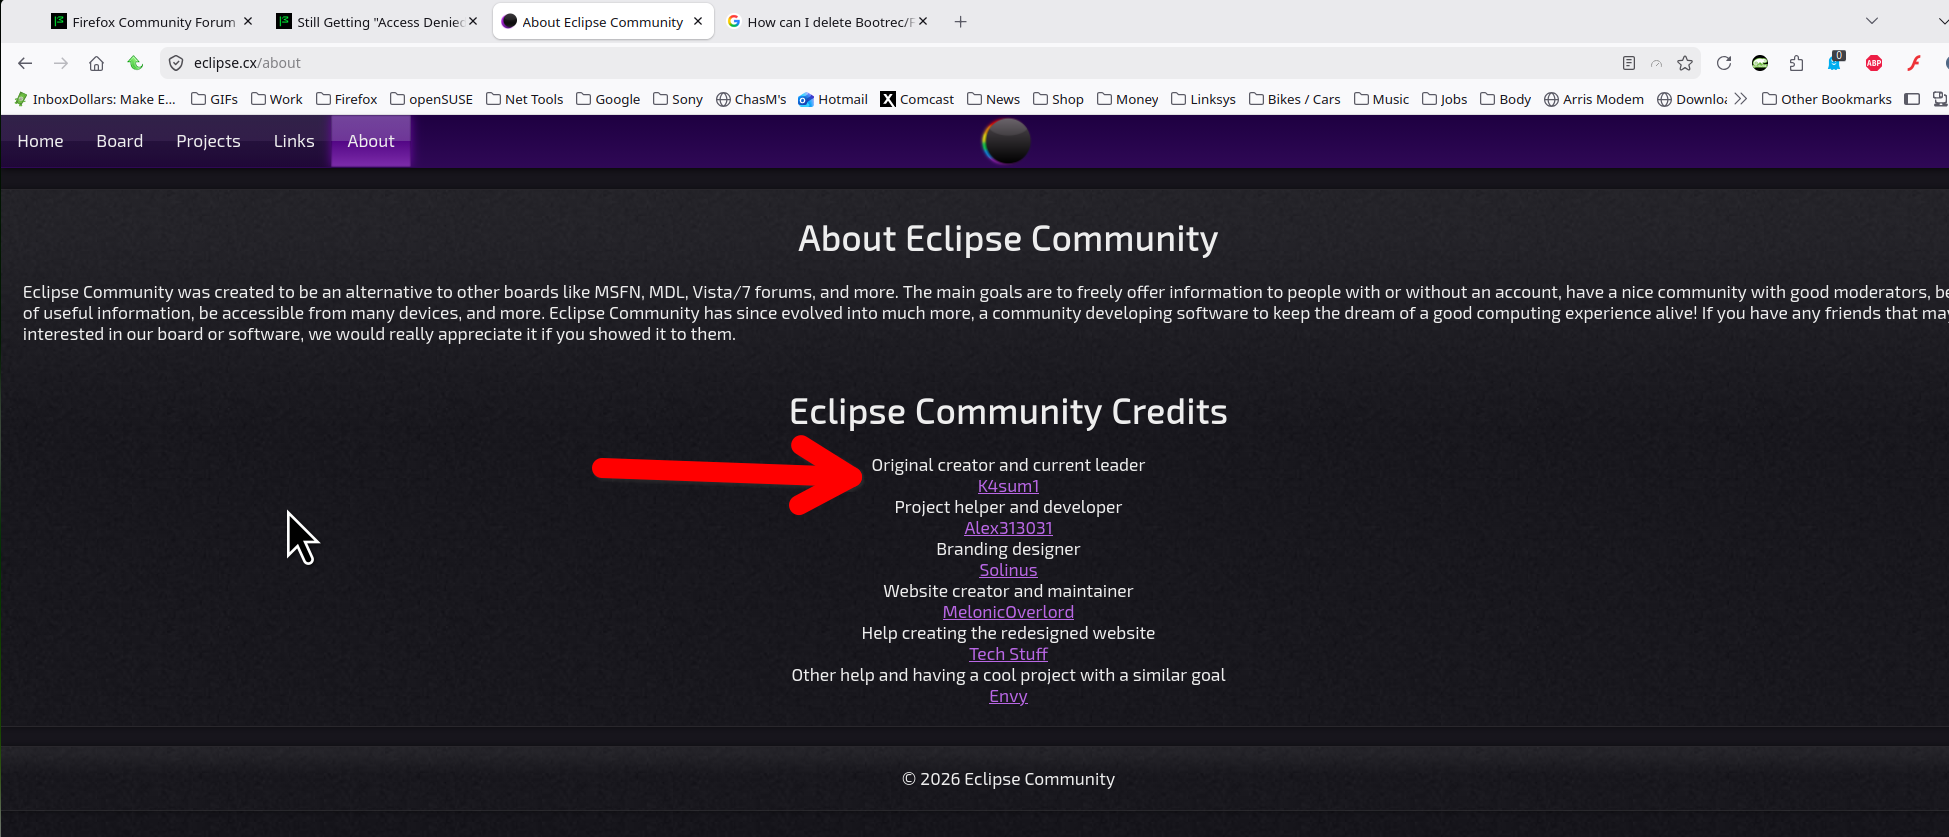Click the gauge icon in the address bar
This screenshot has width=1949, height=837.
point(1657,63)
